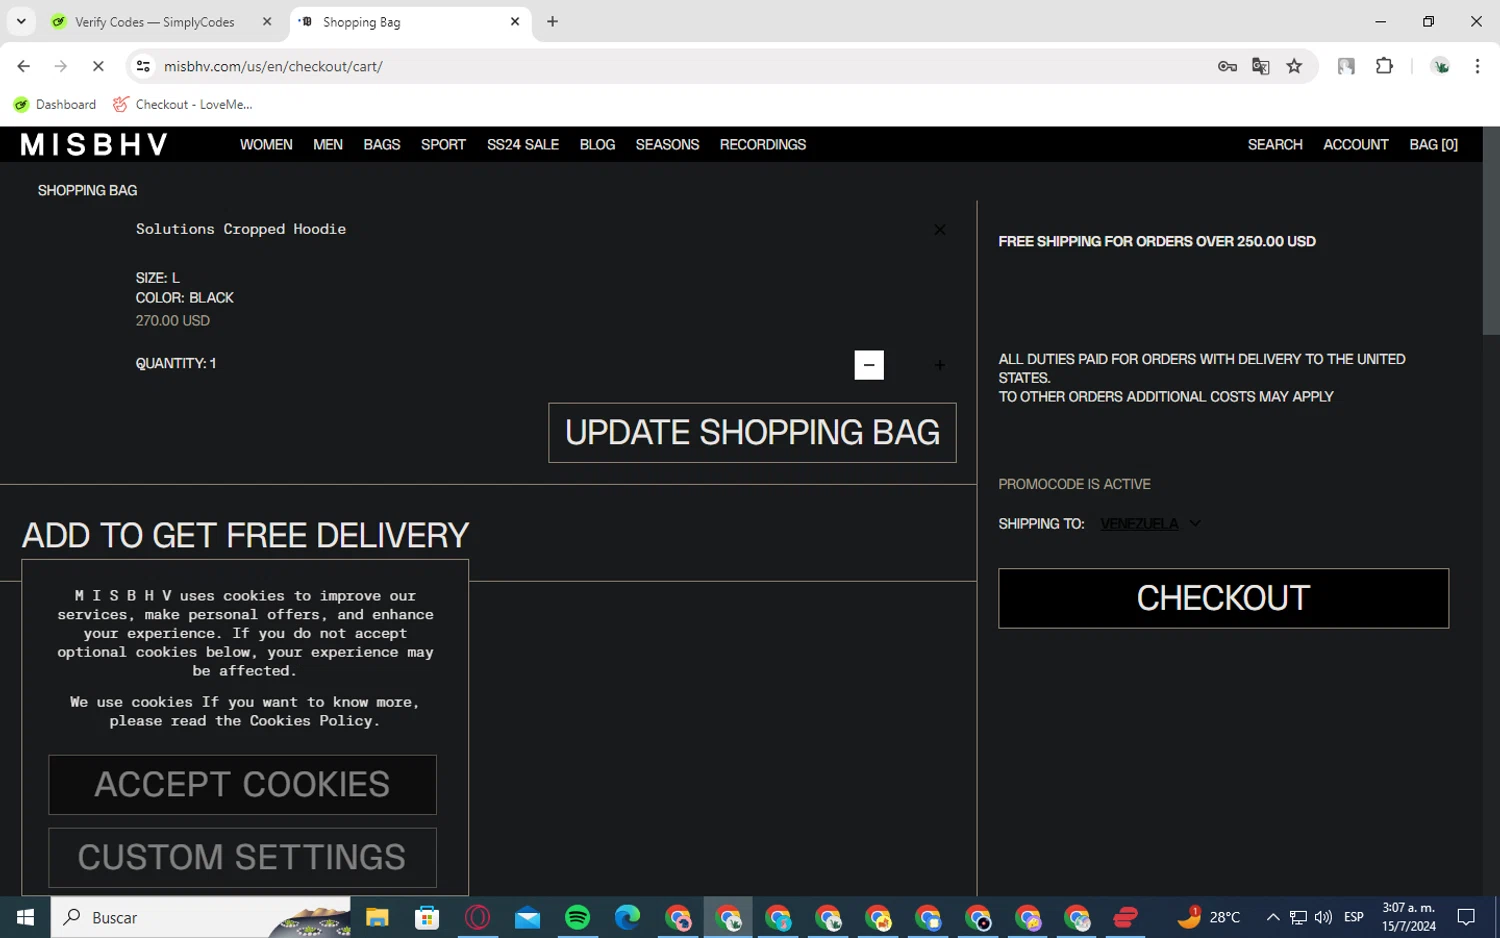Open the BLOG page
1500x938 pixels.
597,145
